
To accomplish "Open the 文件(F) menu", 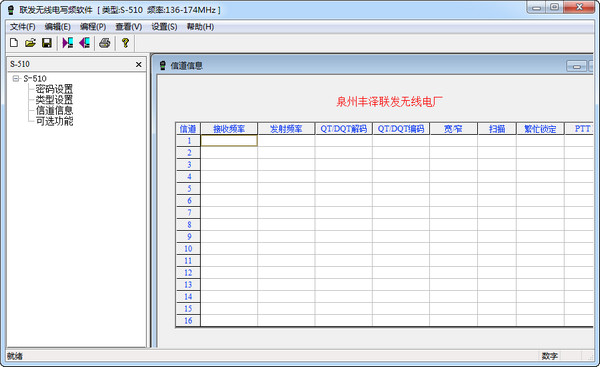I will [x=23, y=27].
